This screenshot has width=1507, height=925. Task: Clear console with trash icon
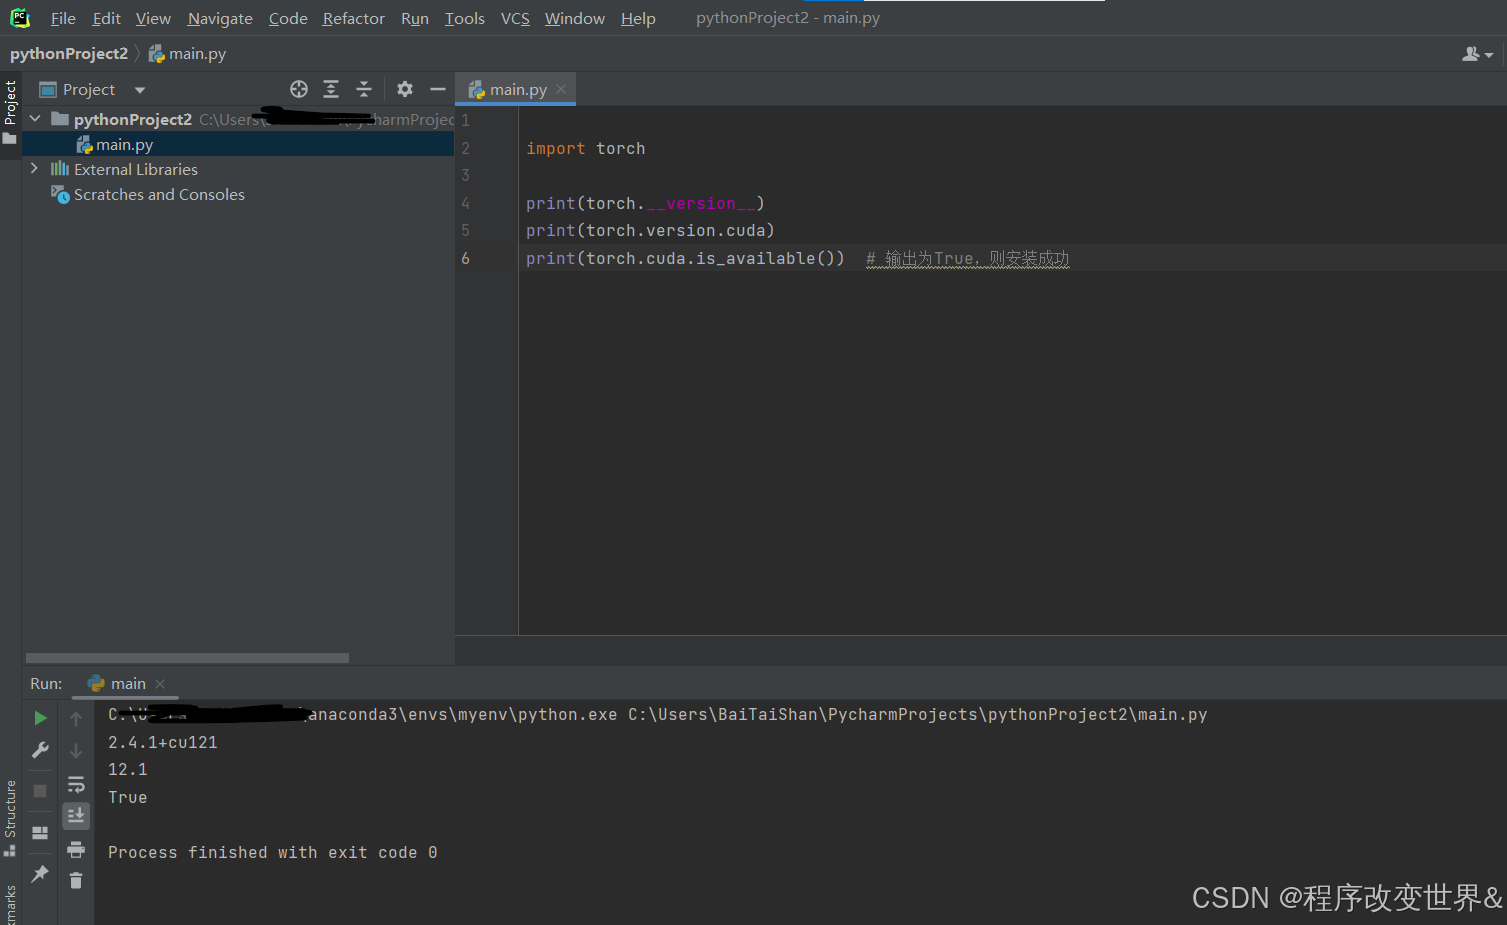(76, 880)
